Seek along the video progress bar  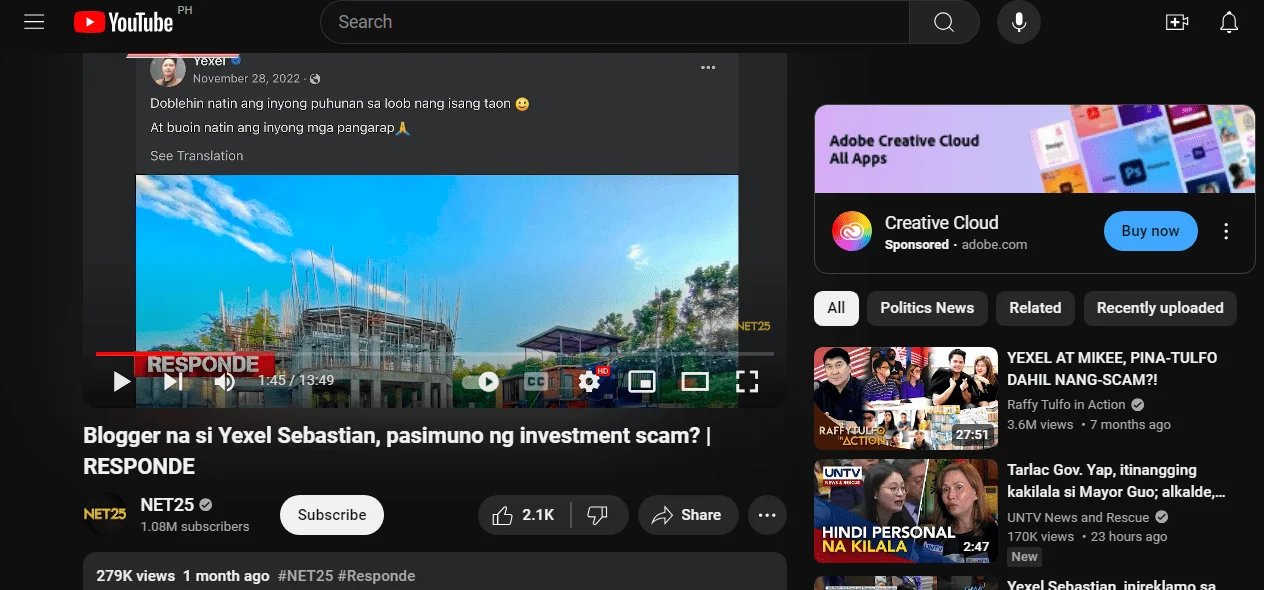click(x=435, y=354)
